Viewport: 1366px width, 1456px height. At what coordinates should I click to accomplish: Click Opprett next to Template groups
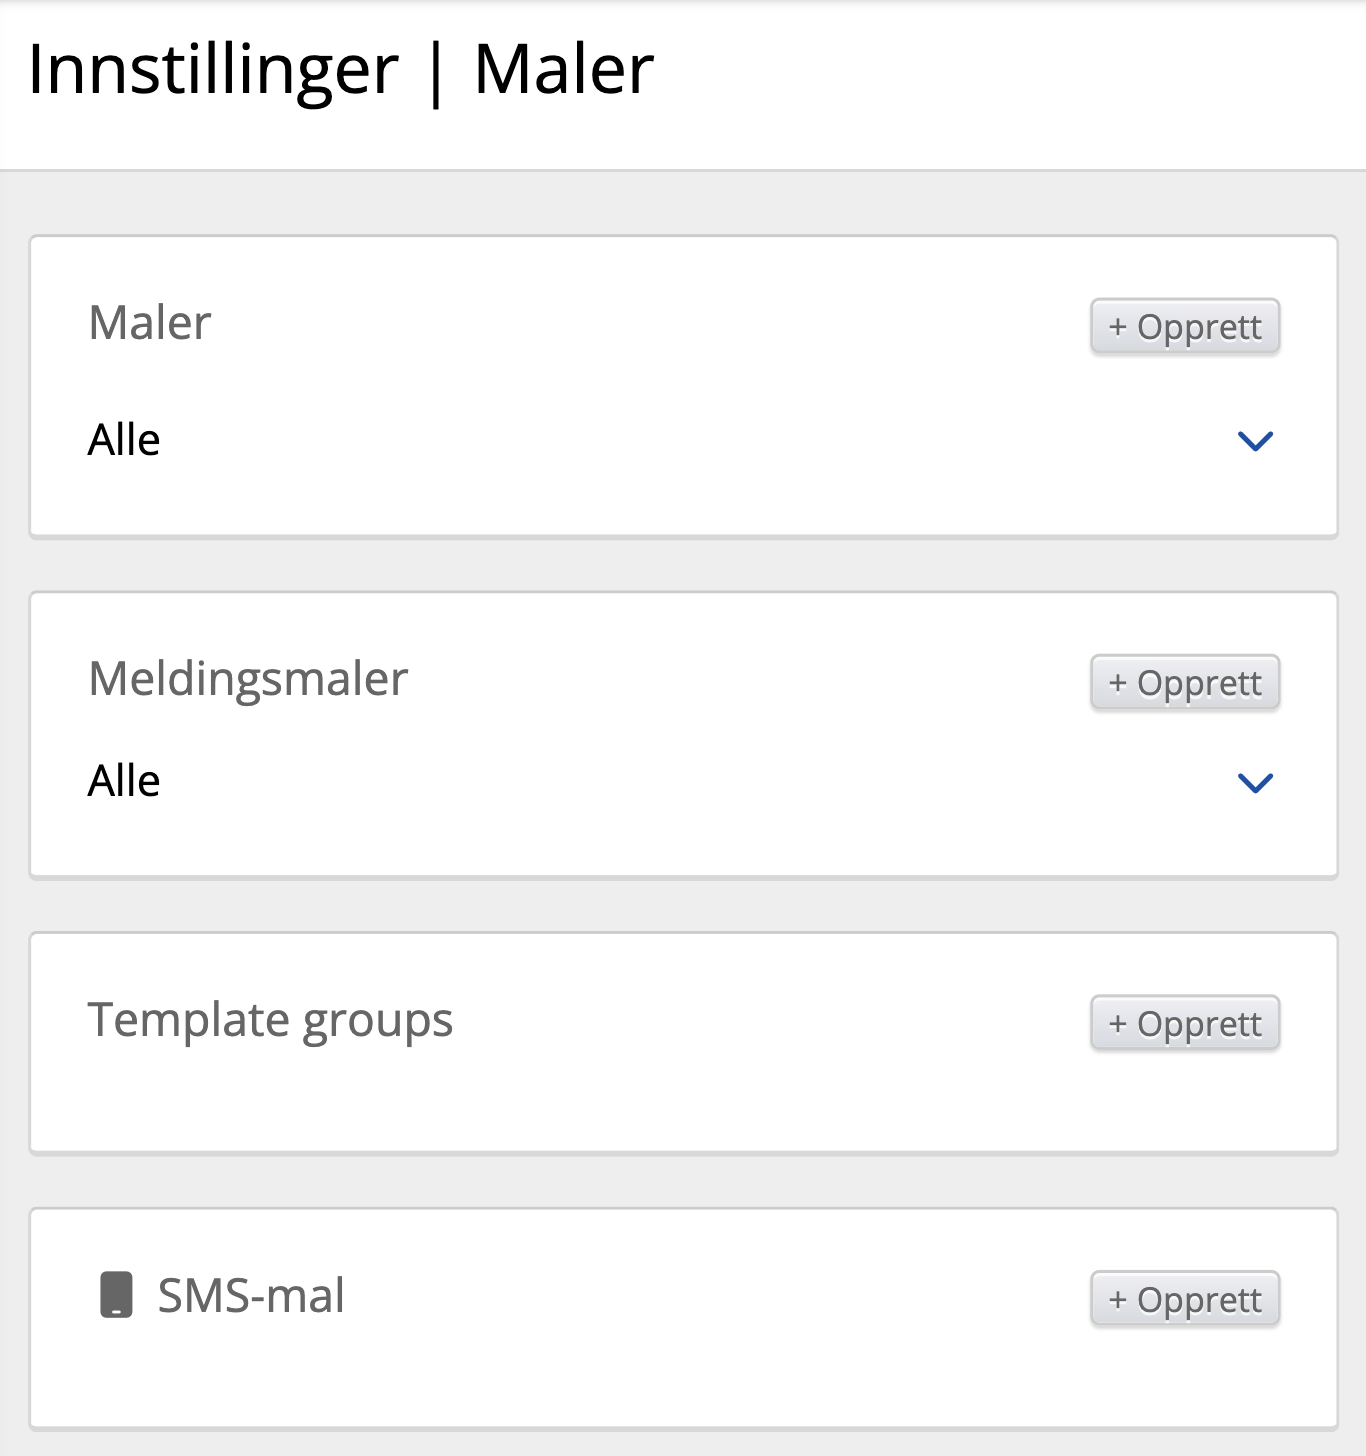pyautogui.click(x=1185, y=1023)
